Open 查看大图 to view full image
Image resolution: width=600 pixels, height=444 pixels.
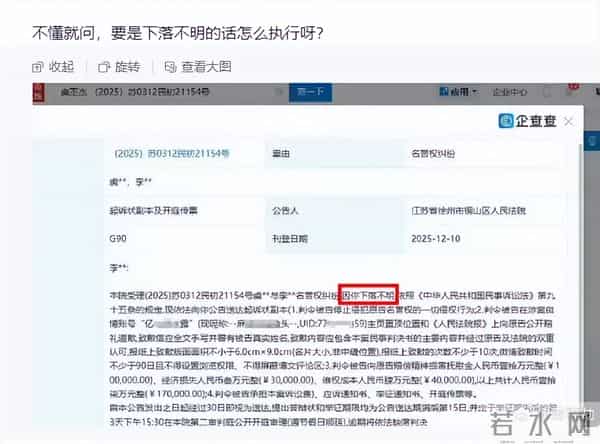point(198,67)
